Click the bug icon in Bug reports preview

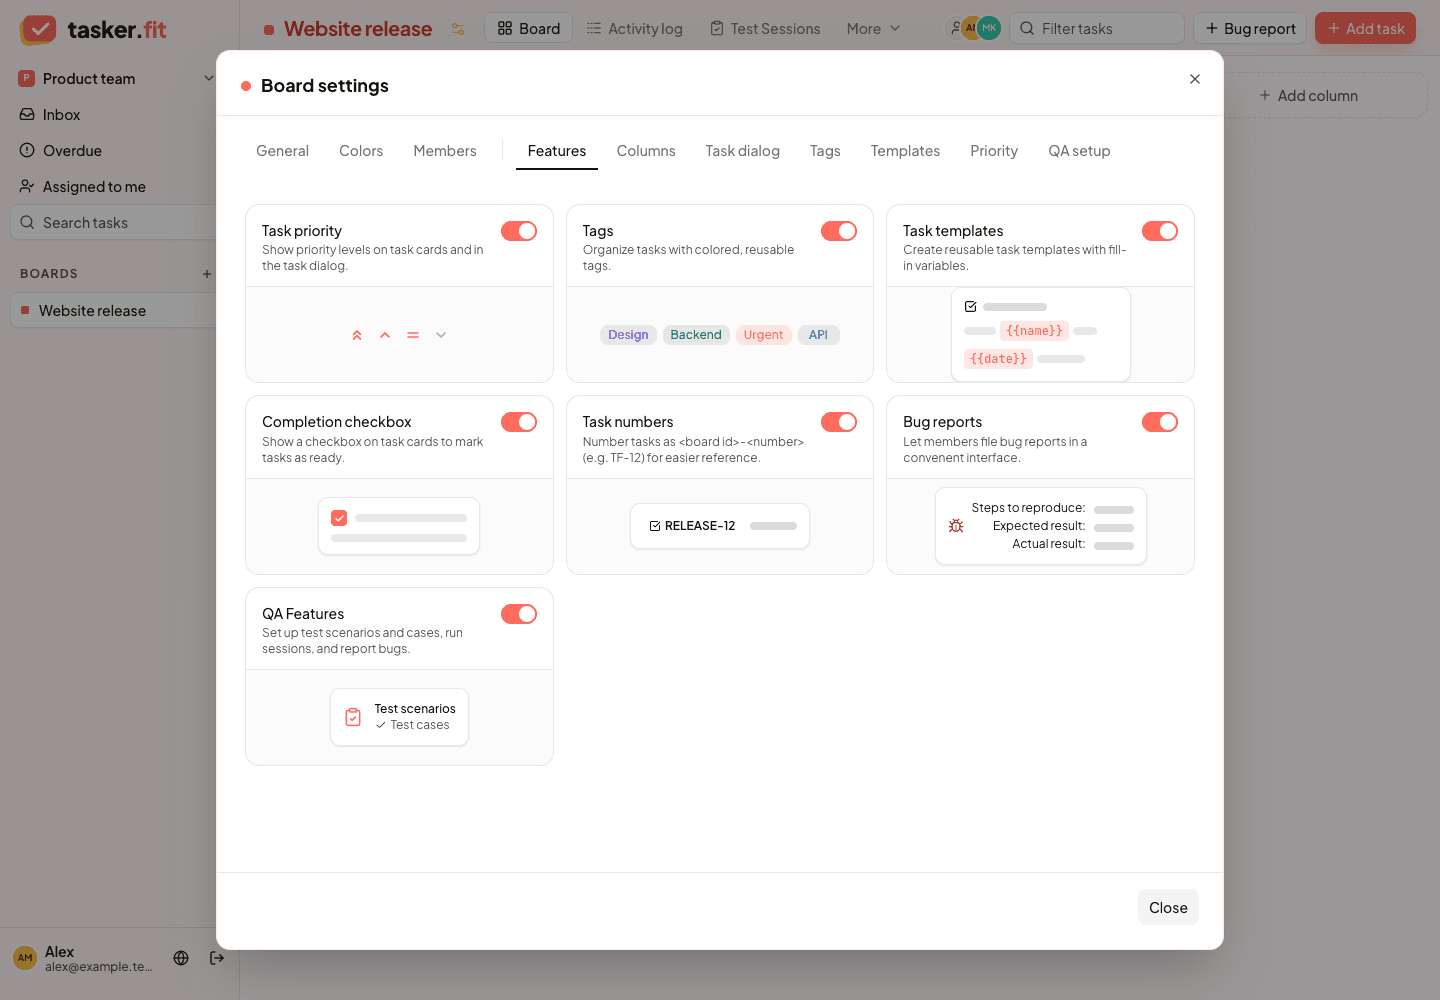(x=956, y=526)
